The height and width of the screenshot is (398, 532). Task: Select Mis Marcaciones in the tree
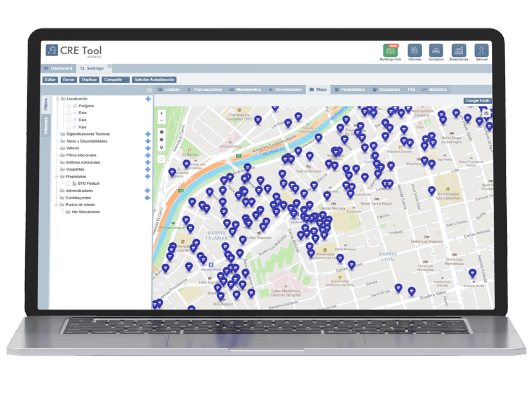pos(83,212)
